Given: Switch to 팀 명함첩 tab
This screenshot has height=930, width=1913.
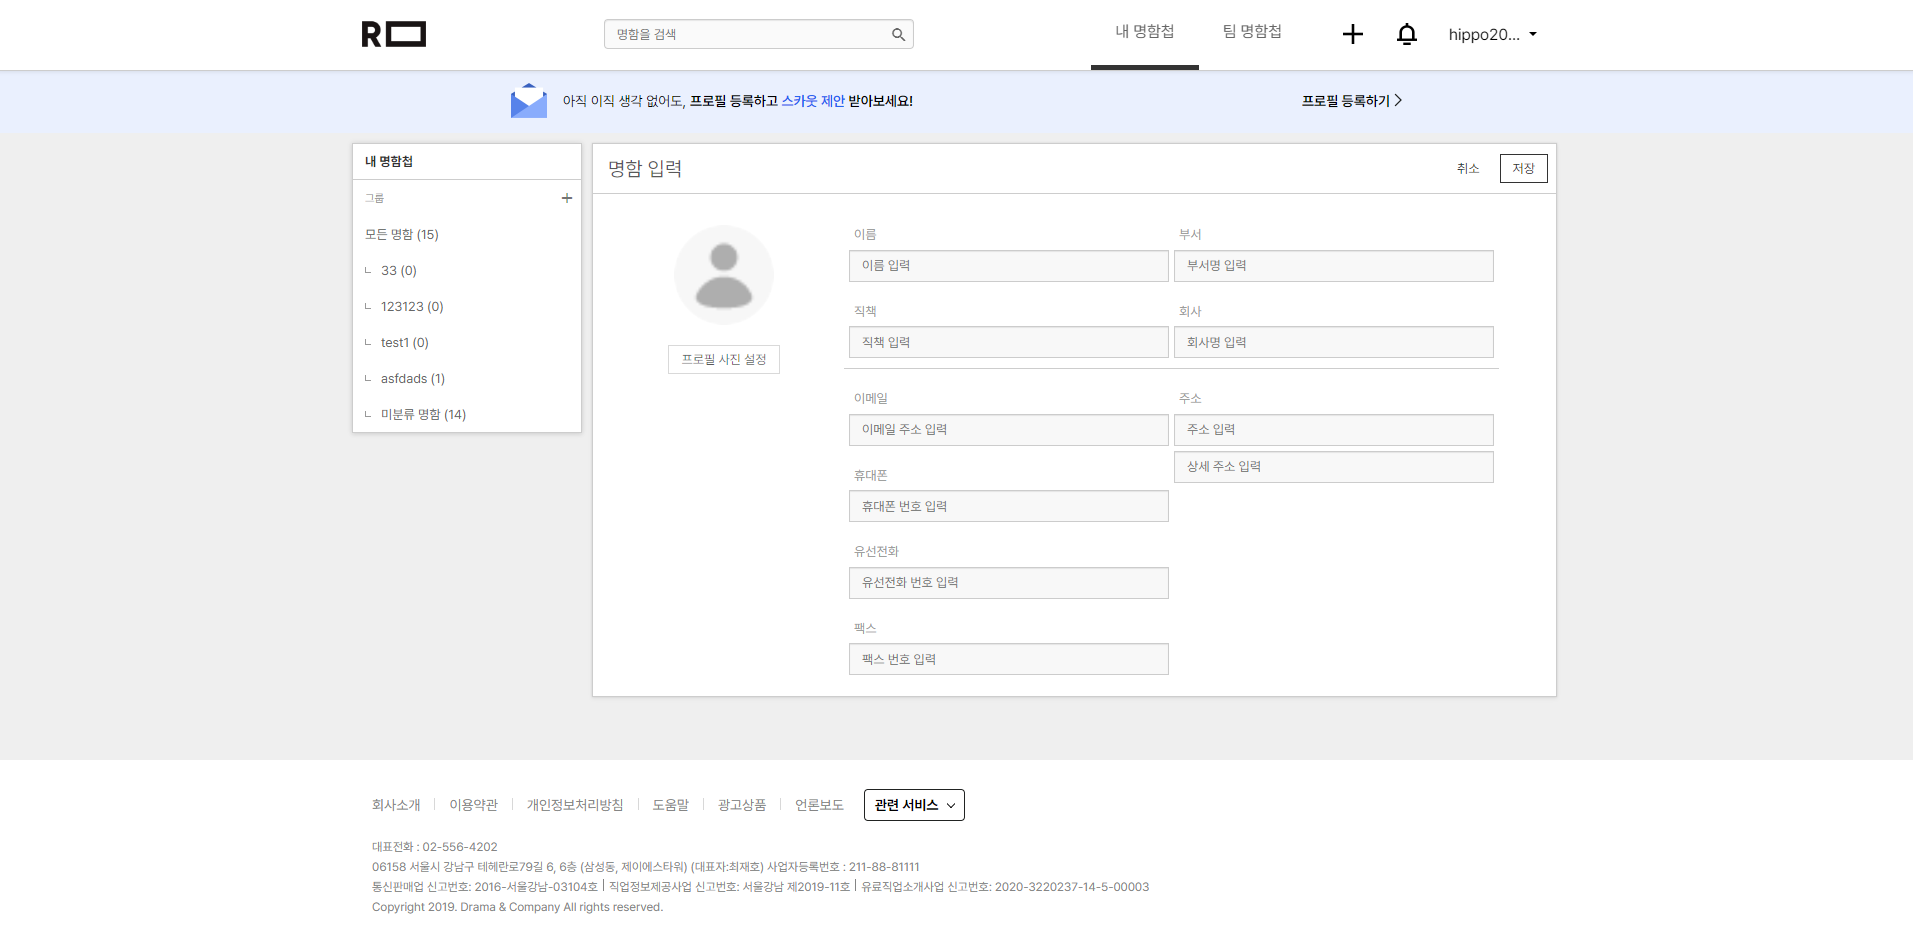Looking at the screenshot, I should (1252, 32).
